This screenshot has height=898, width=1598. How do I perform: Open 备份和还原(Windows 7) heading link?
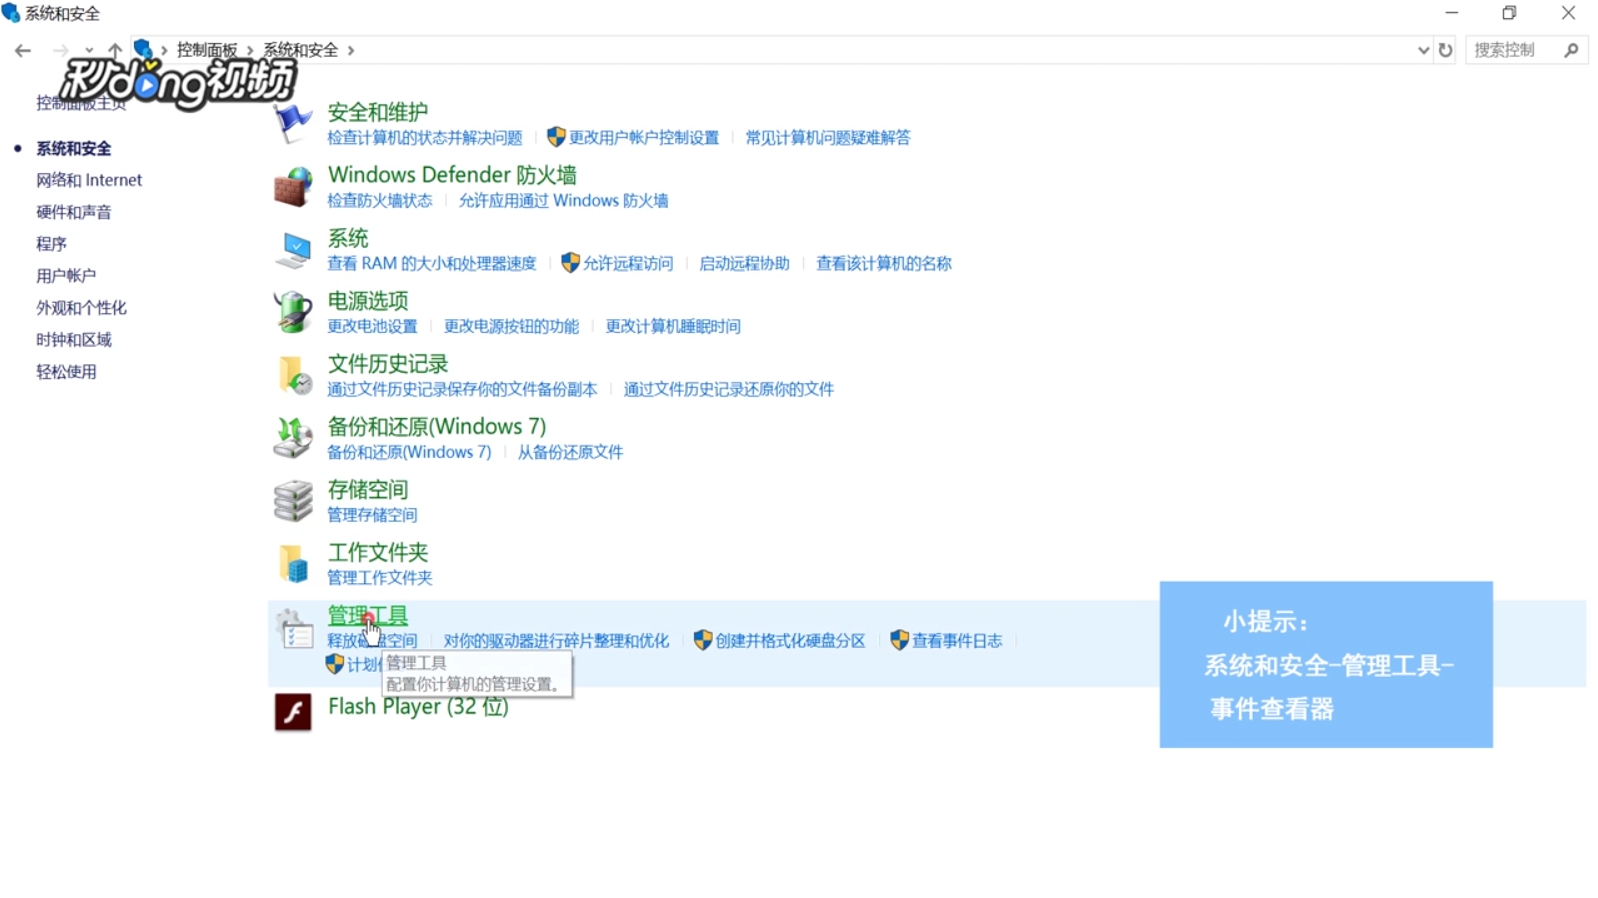(437, 427)
